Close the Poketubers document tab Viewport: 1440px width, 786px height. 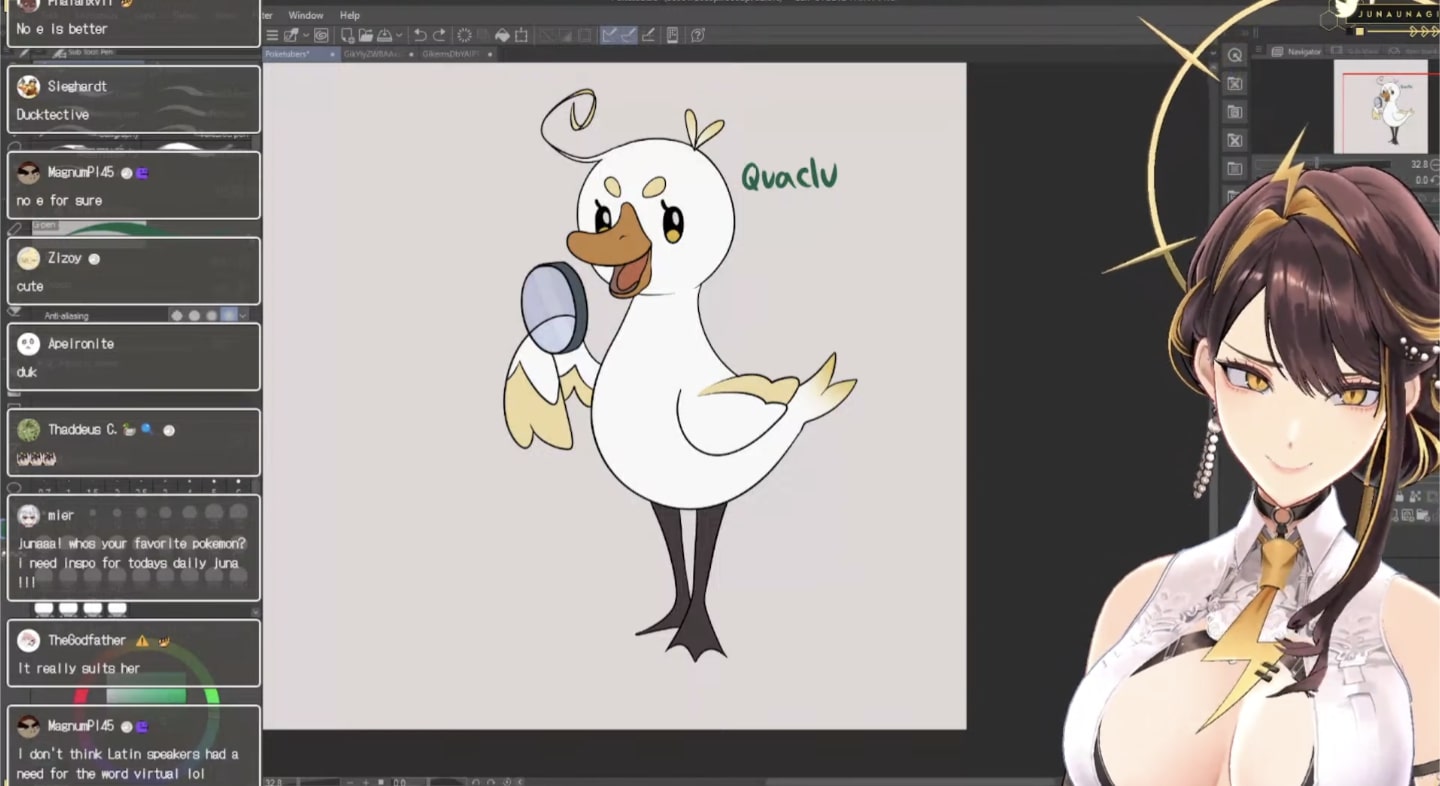tap(332, 54)
